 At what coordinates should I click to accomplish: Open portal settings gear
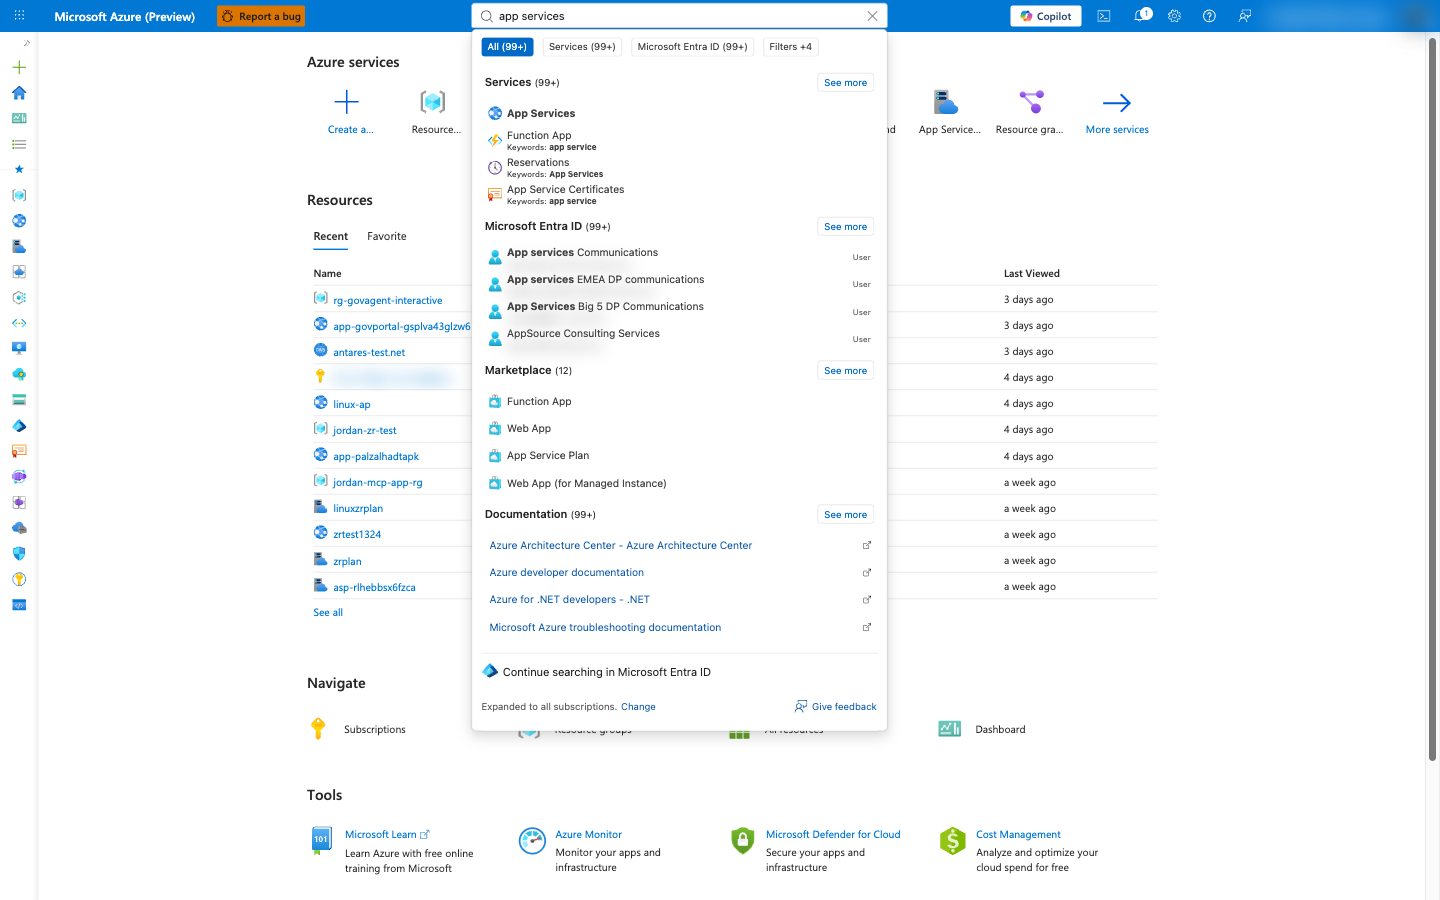tap(1174, 16)
